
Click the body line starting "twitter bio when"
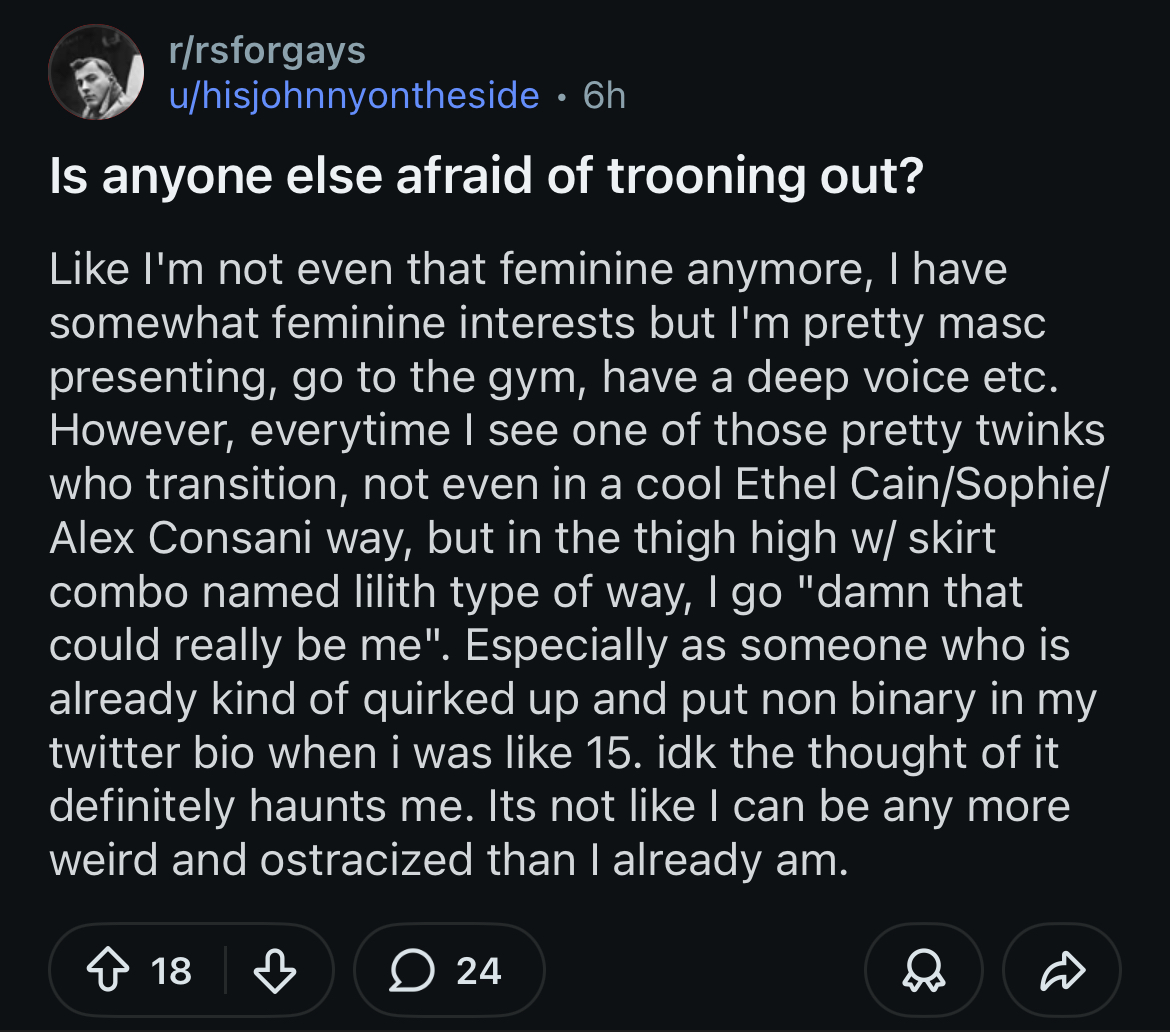click(x=553, y=753)
